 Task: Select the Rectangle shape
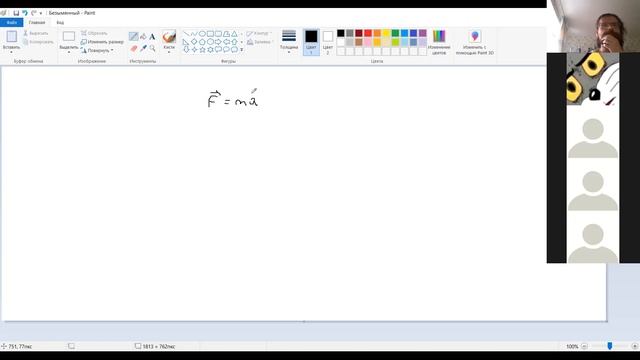coord(210,33)
